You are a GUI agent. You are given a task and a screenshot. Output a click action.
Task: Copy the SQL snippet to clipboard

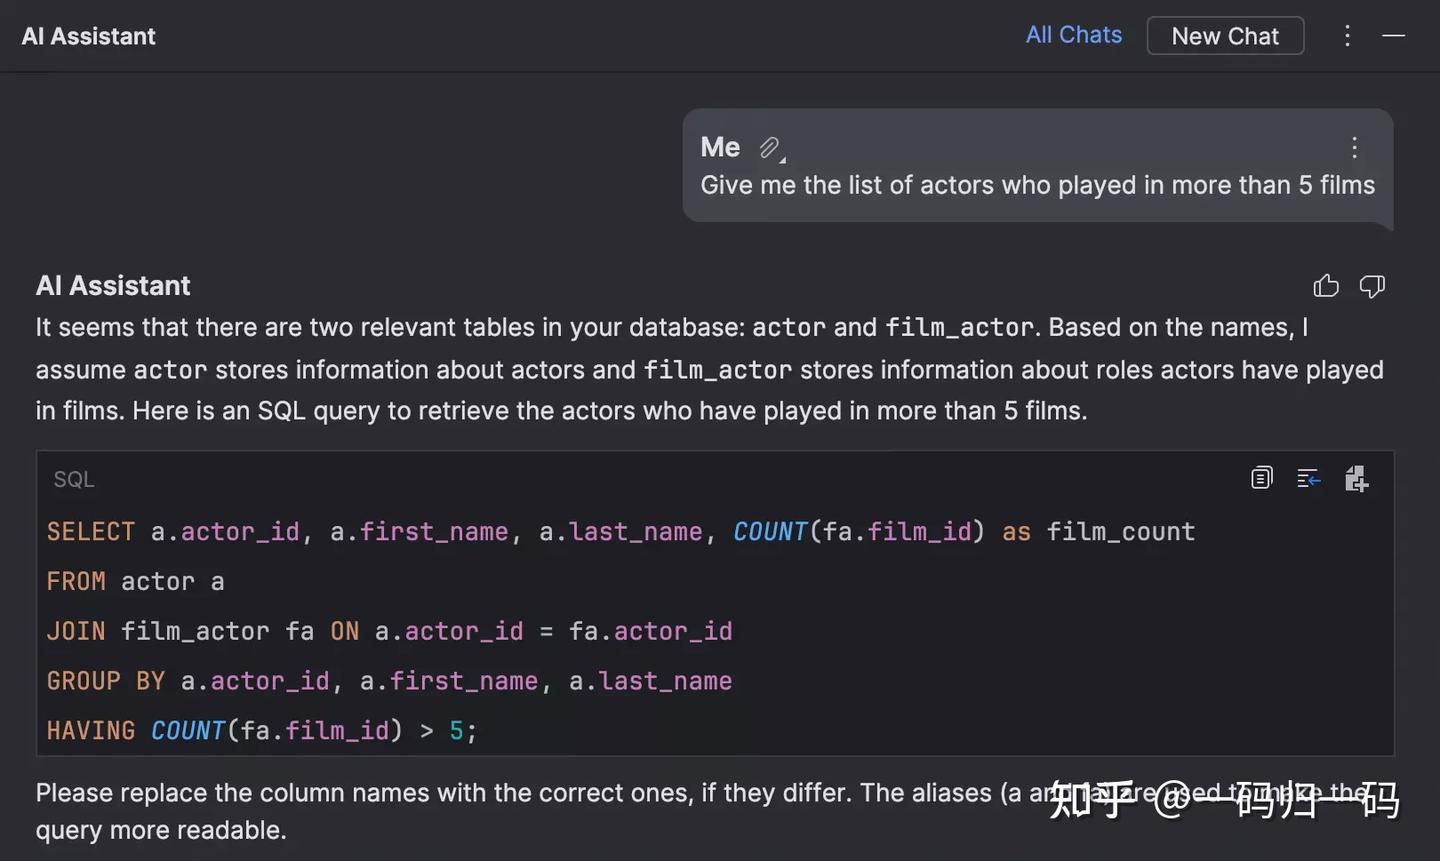point(1262,479)
